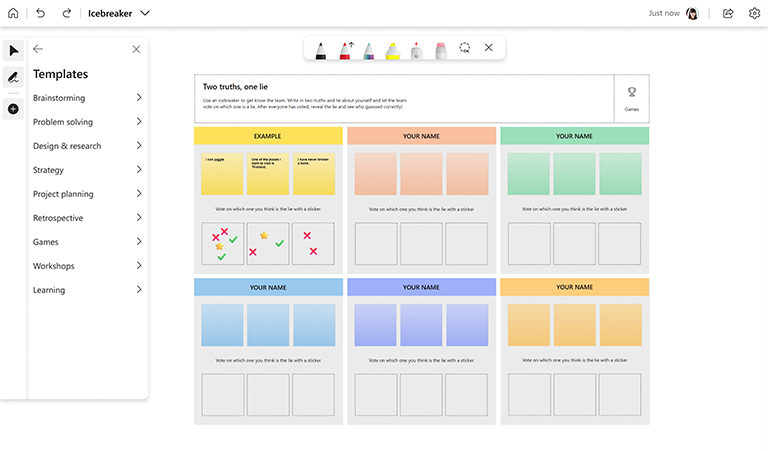
Task: Open the Icebreaker board name dropdown
Action: point(145,13)
